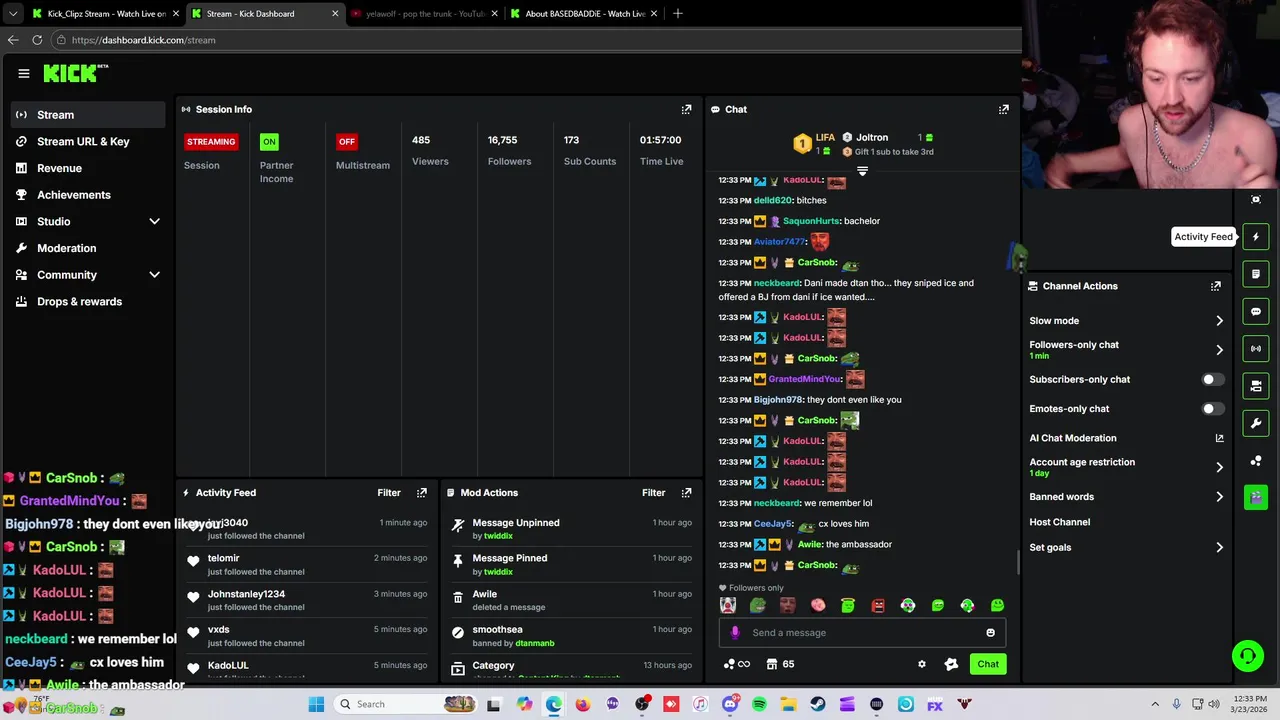
Task: Click the three-dots cluster icon in right rail
Action: (x=1256, y=460)
